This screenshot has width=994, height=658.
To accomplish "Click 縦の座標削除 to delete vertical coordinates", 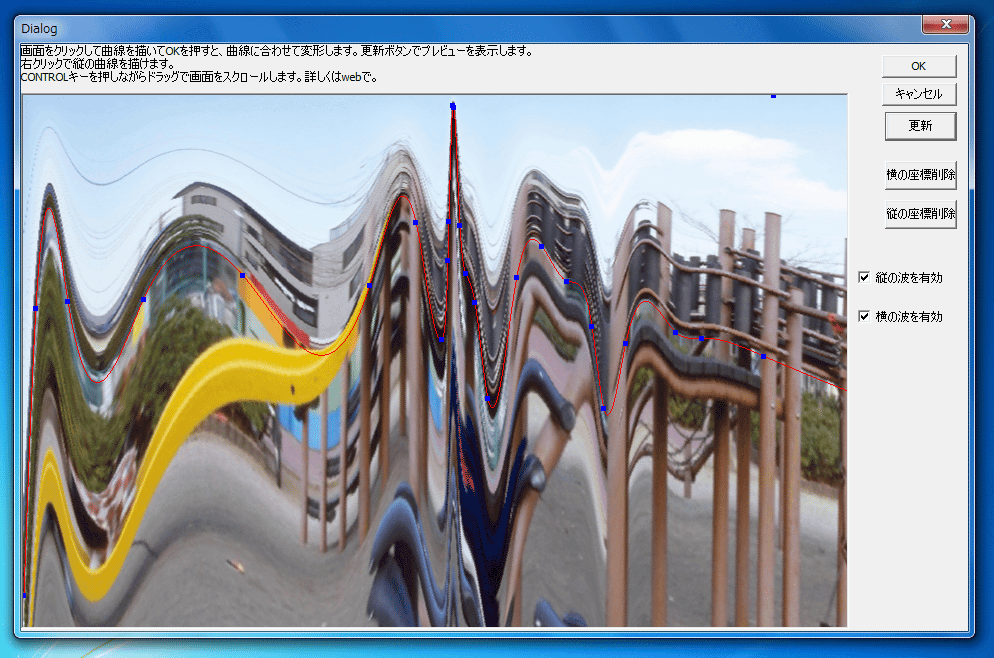I will [920, 214].
